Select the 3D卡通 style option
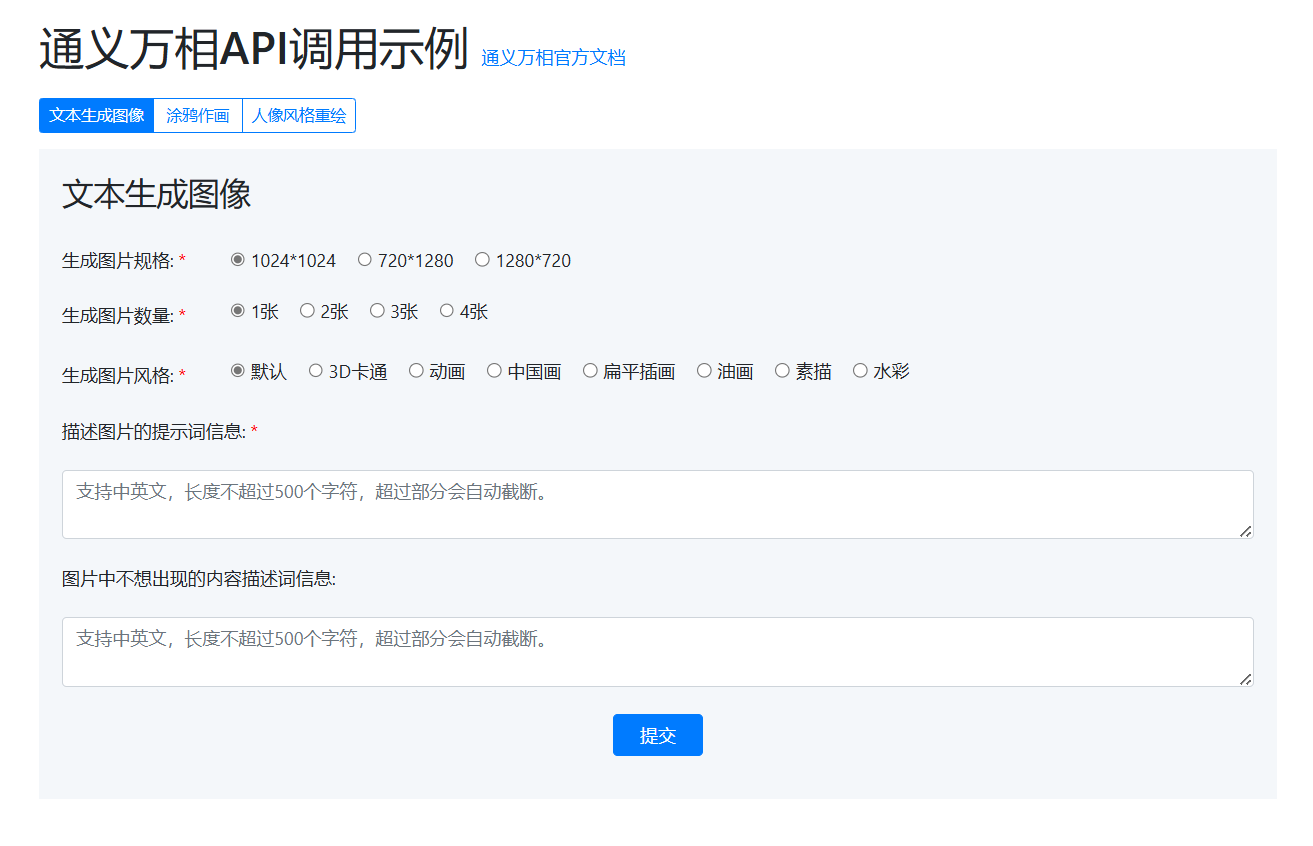Screen dimensions: 1313x846 click(x=316, y=371)
